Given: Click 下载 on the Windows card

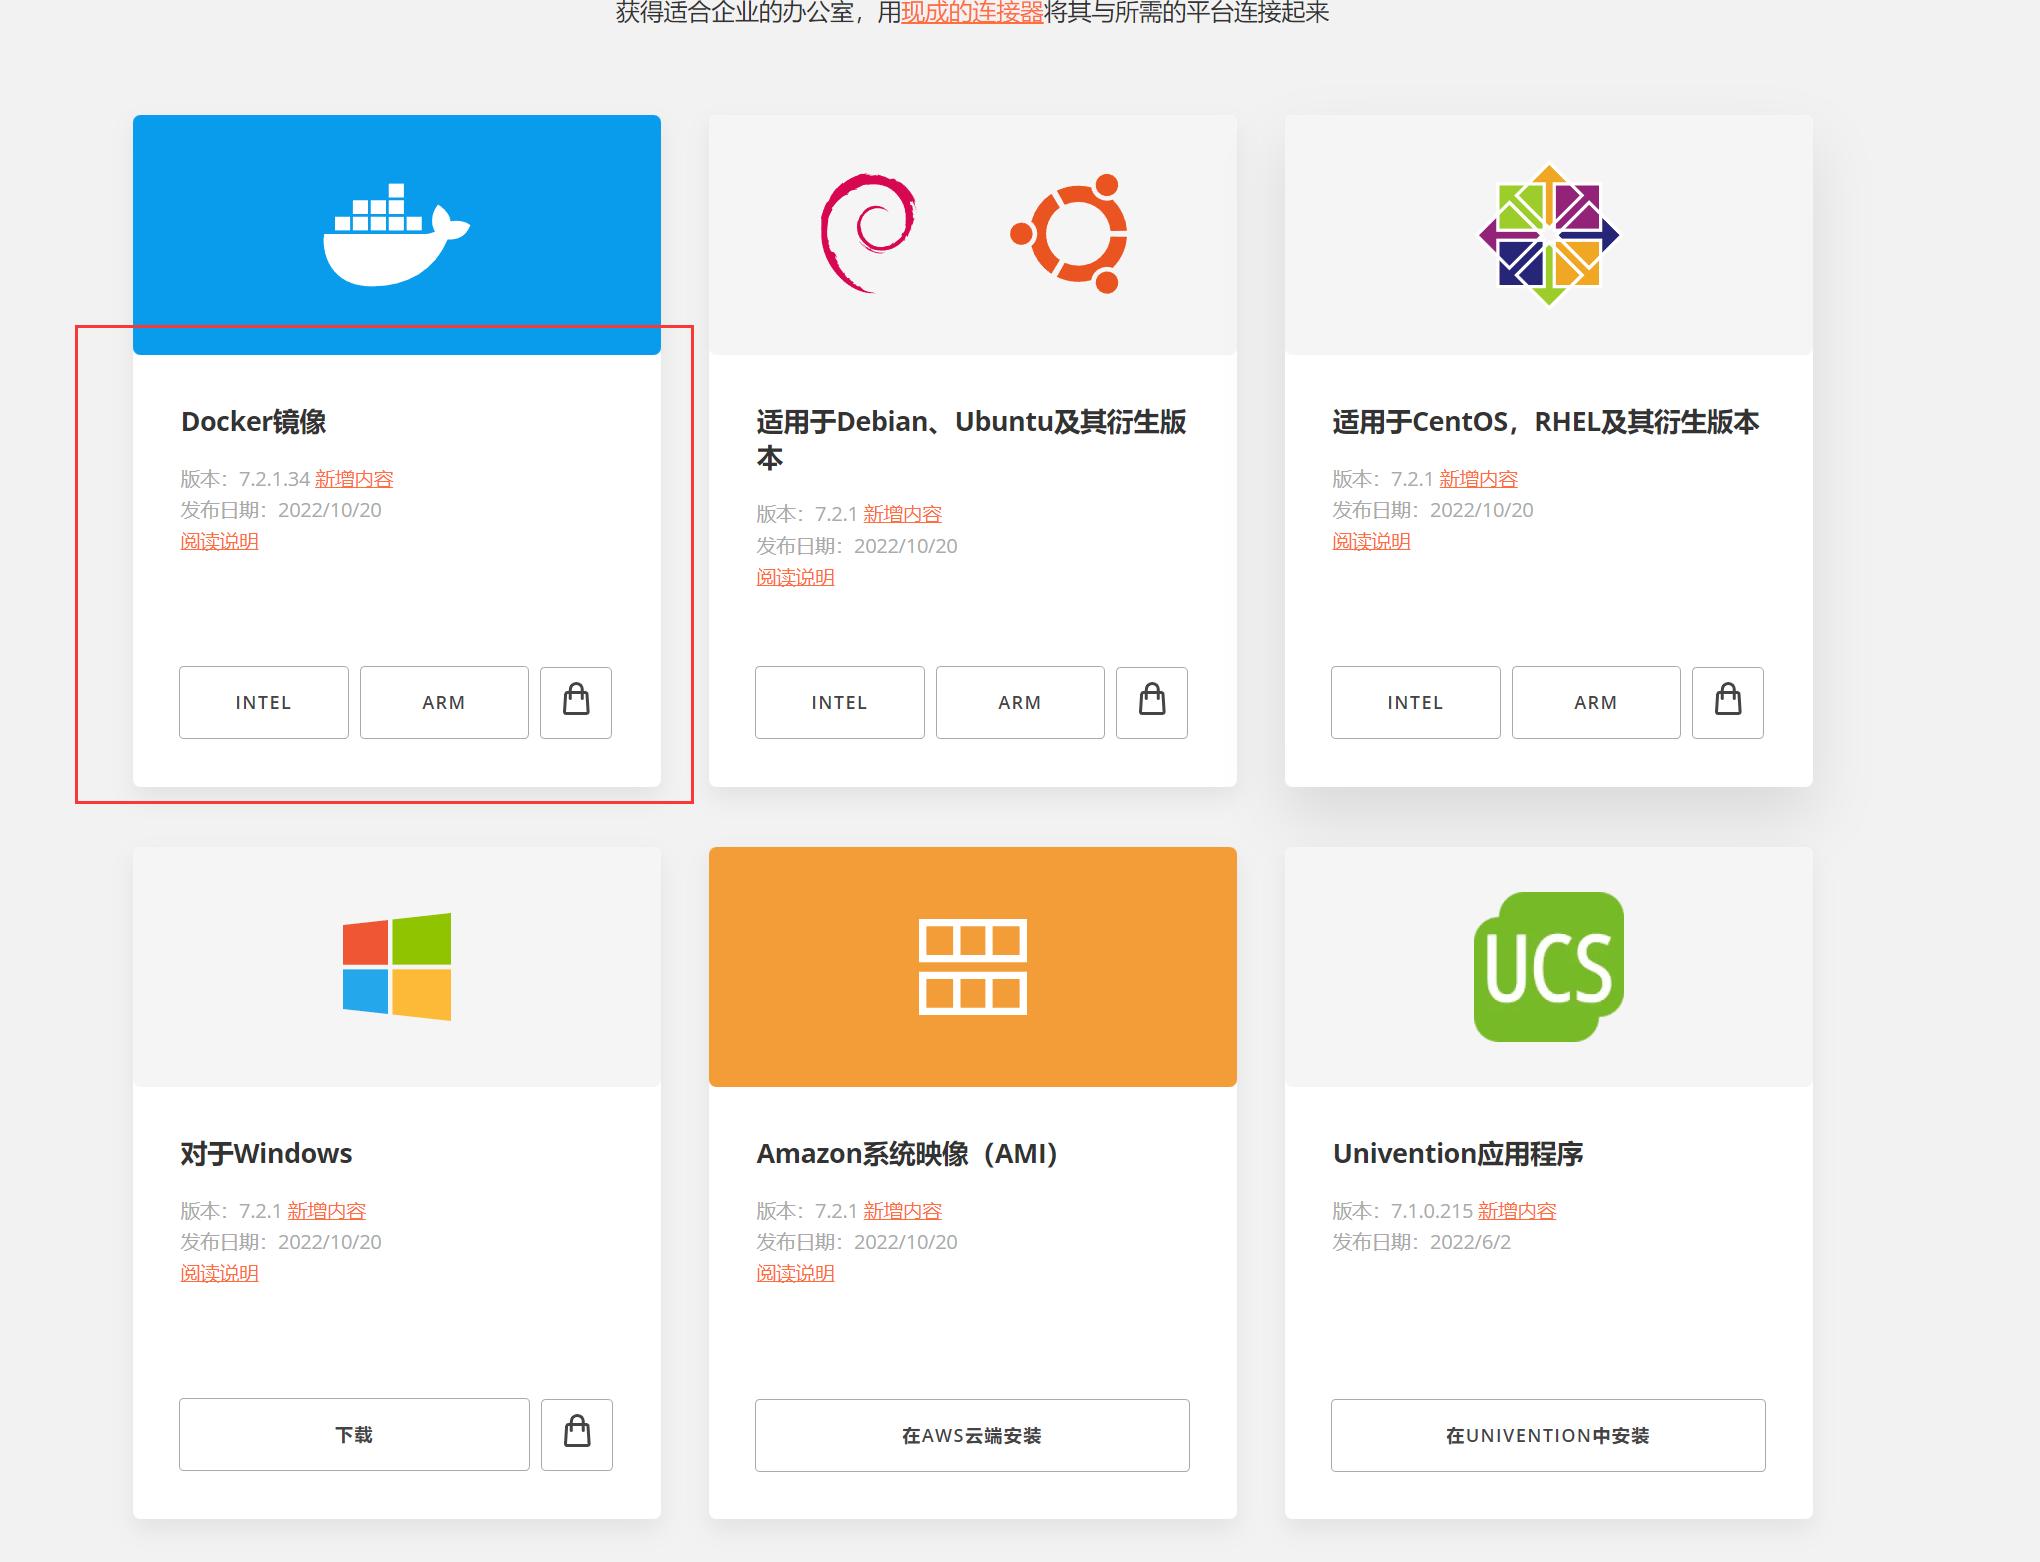Looking at the screenshot, I should [x=354, y=1434].
